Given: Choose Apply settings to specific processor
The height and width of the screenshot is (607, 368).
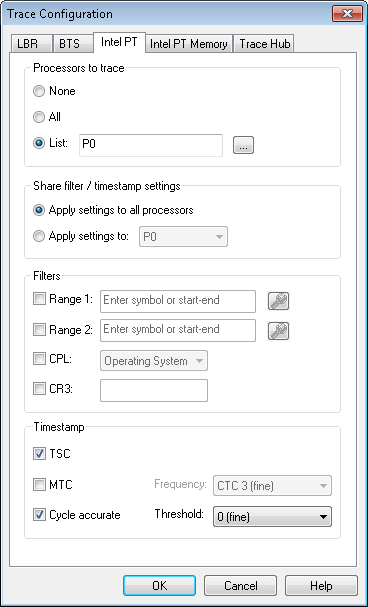Looking at the screenshot, I should click(x=39, y=236).
